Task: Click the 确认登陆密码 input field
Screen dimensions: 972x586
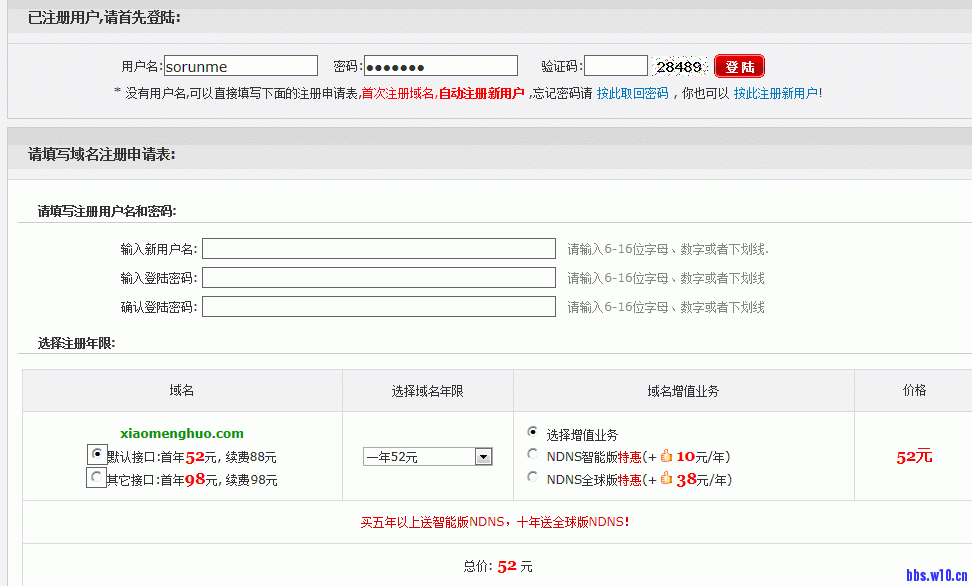Action: click(x=378, y=306)
